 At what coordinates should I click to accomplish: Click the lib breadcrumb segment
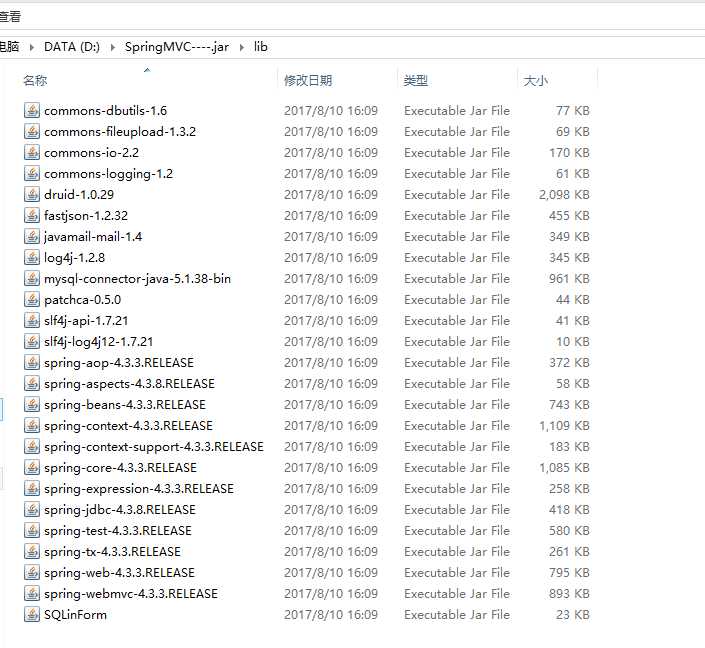(260, 46)
